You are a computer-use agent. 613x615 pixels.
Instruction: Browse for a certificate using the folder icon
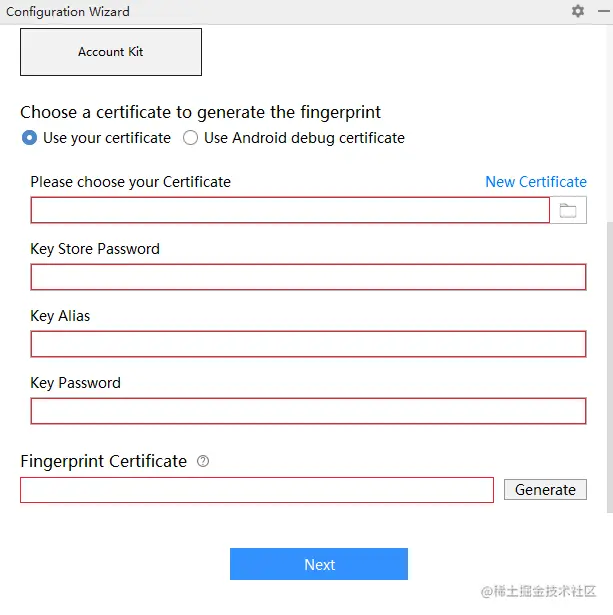(x=568, y=210)
